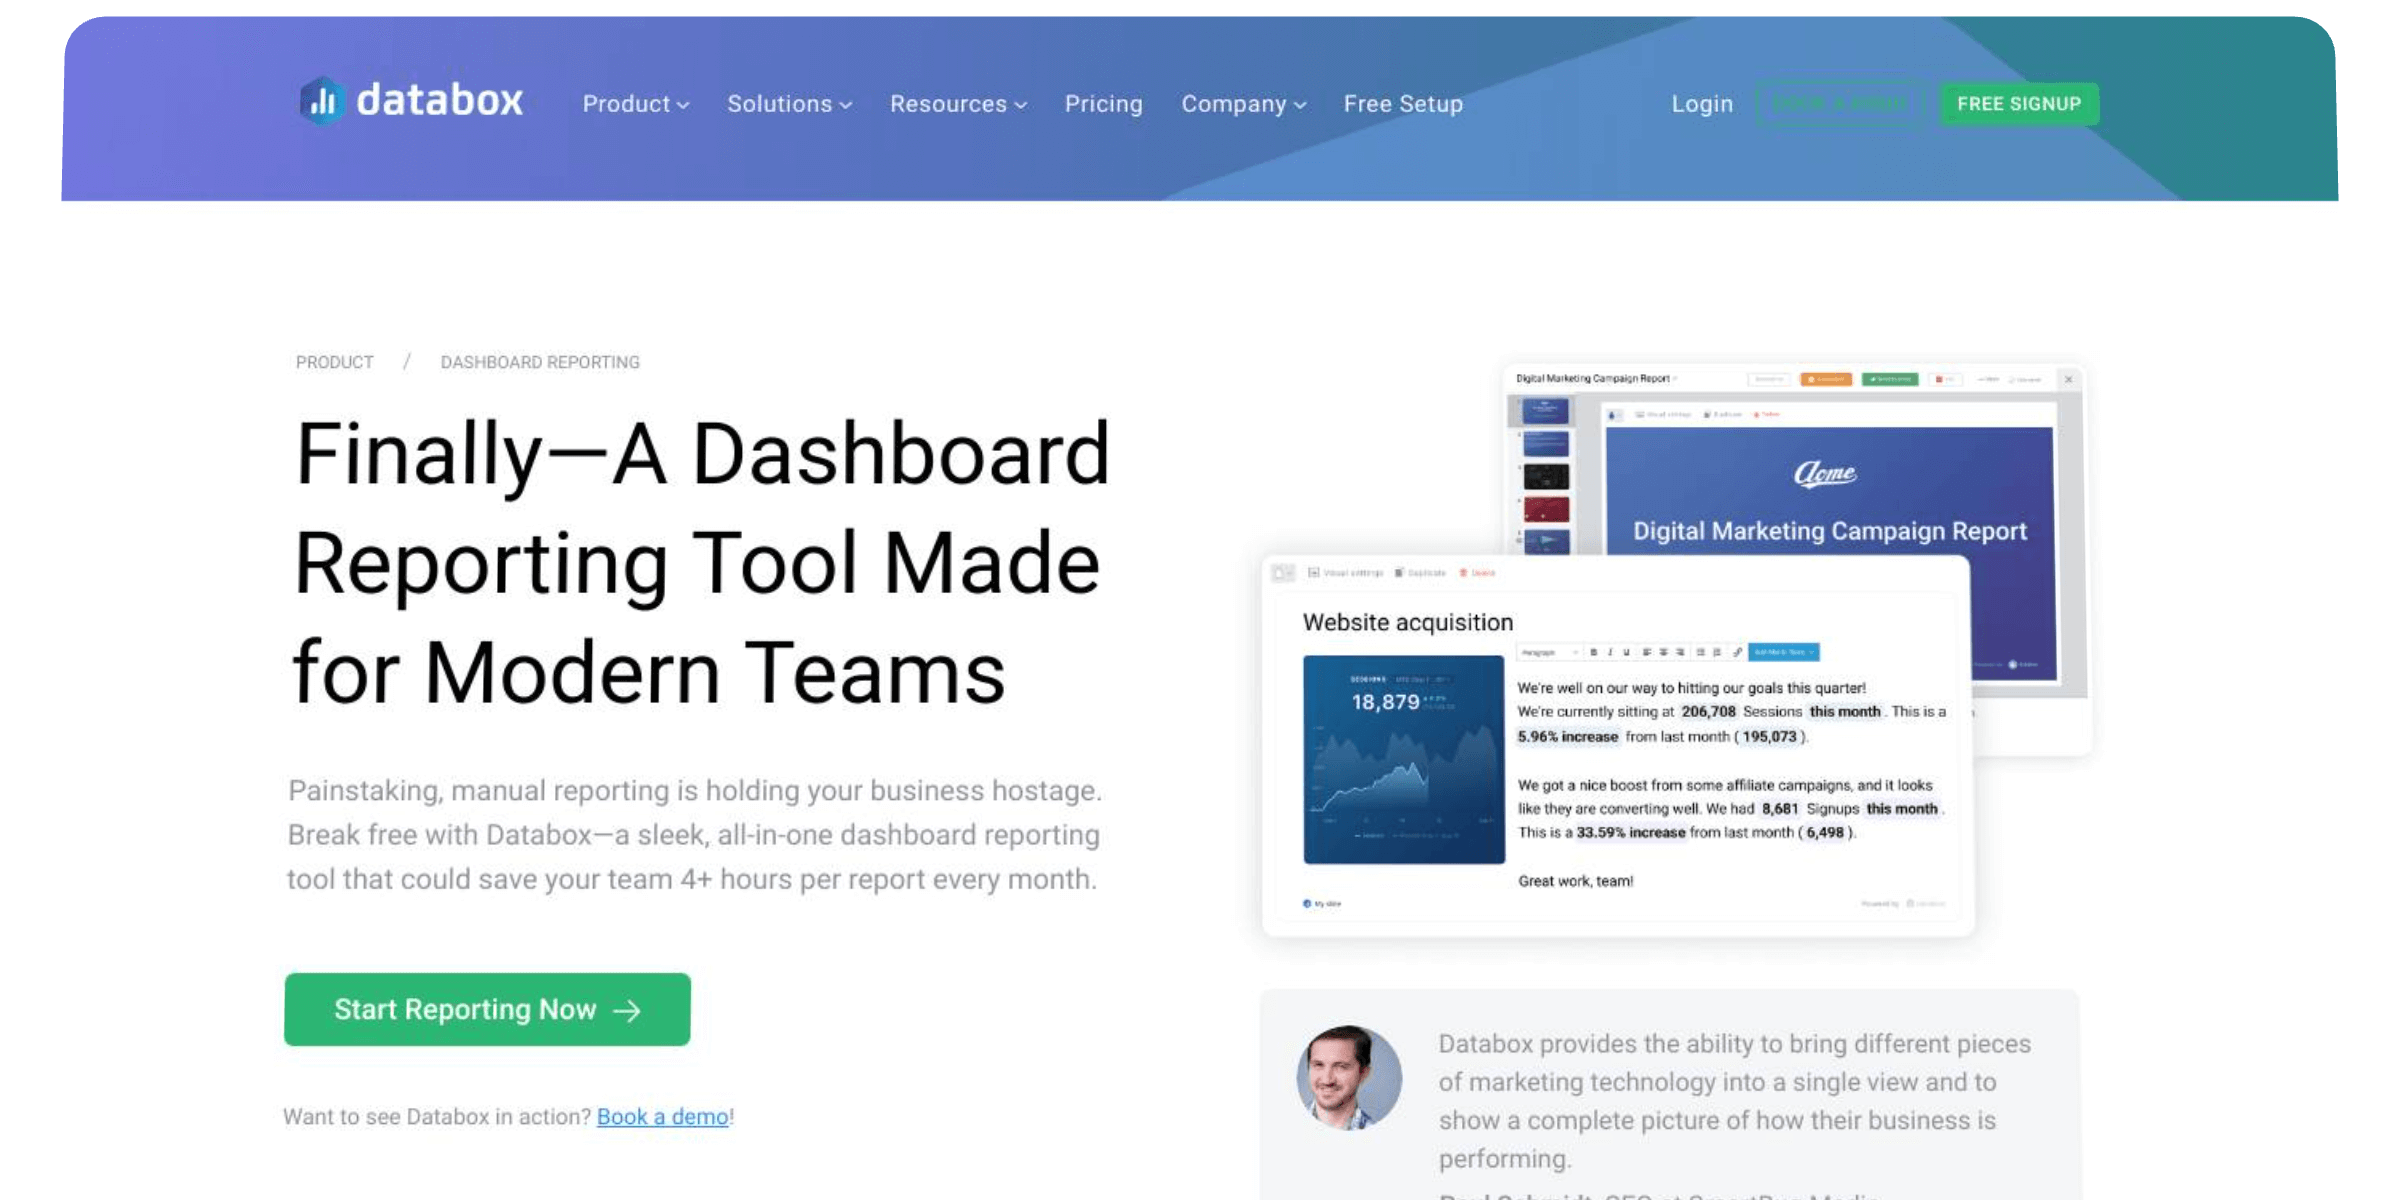Expand the Paragraph style dropdown in the editor
This screenshot has width=2400, height=1200.
[1550, 652]
